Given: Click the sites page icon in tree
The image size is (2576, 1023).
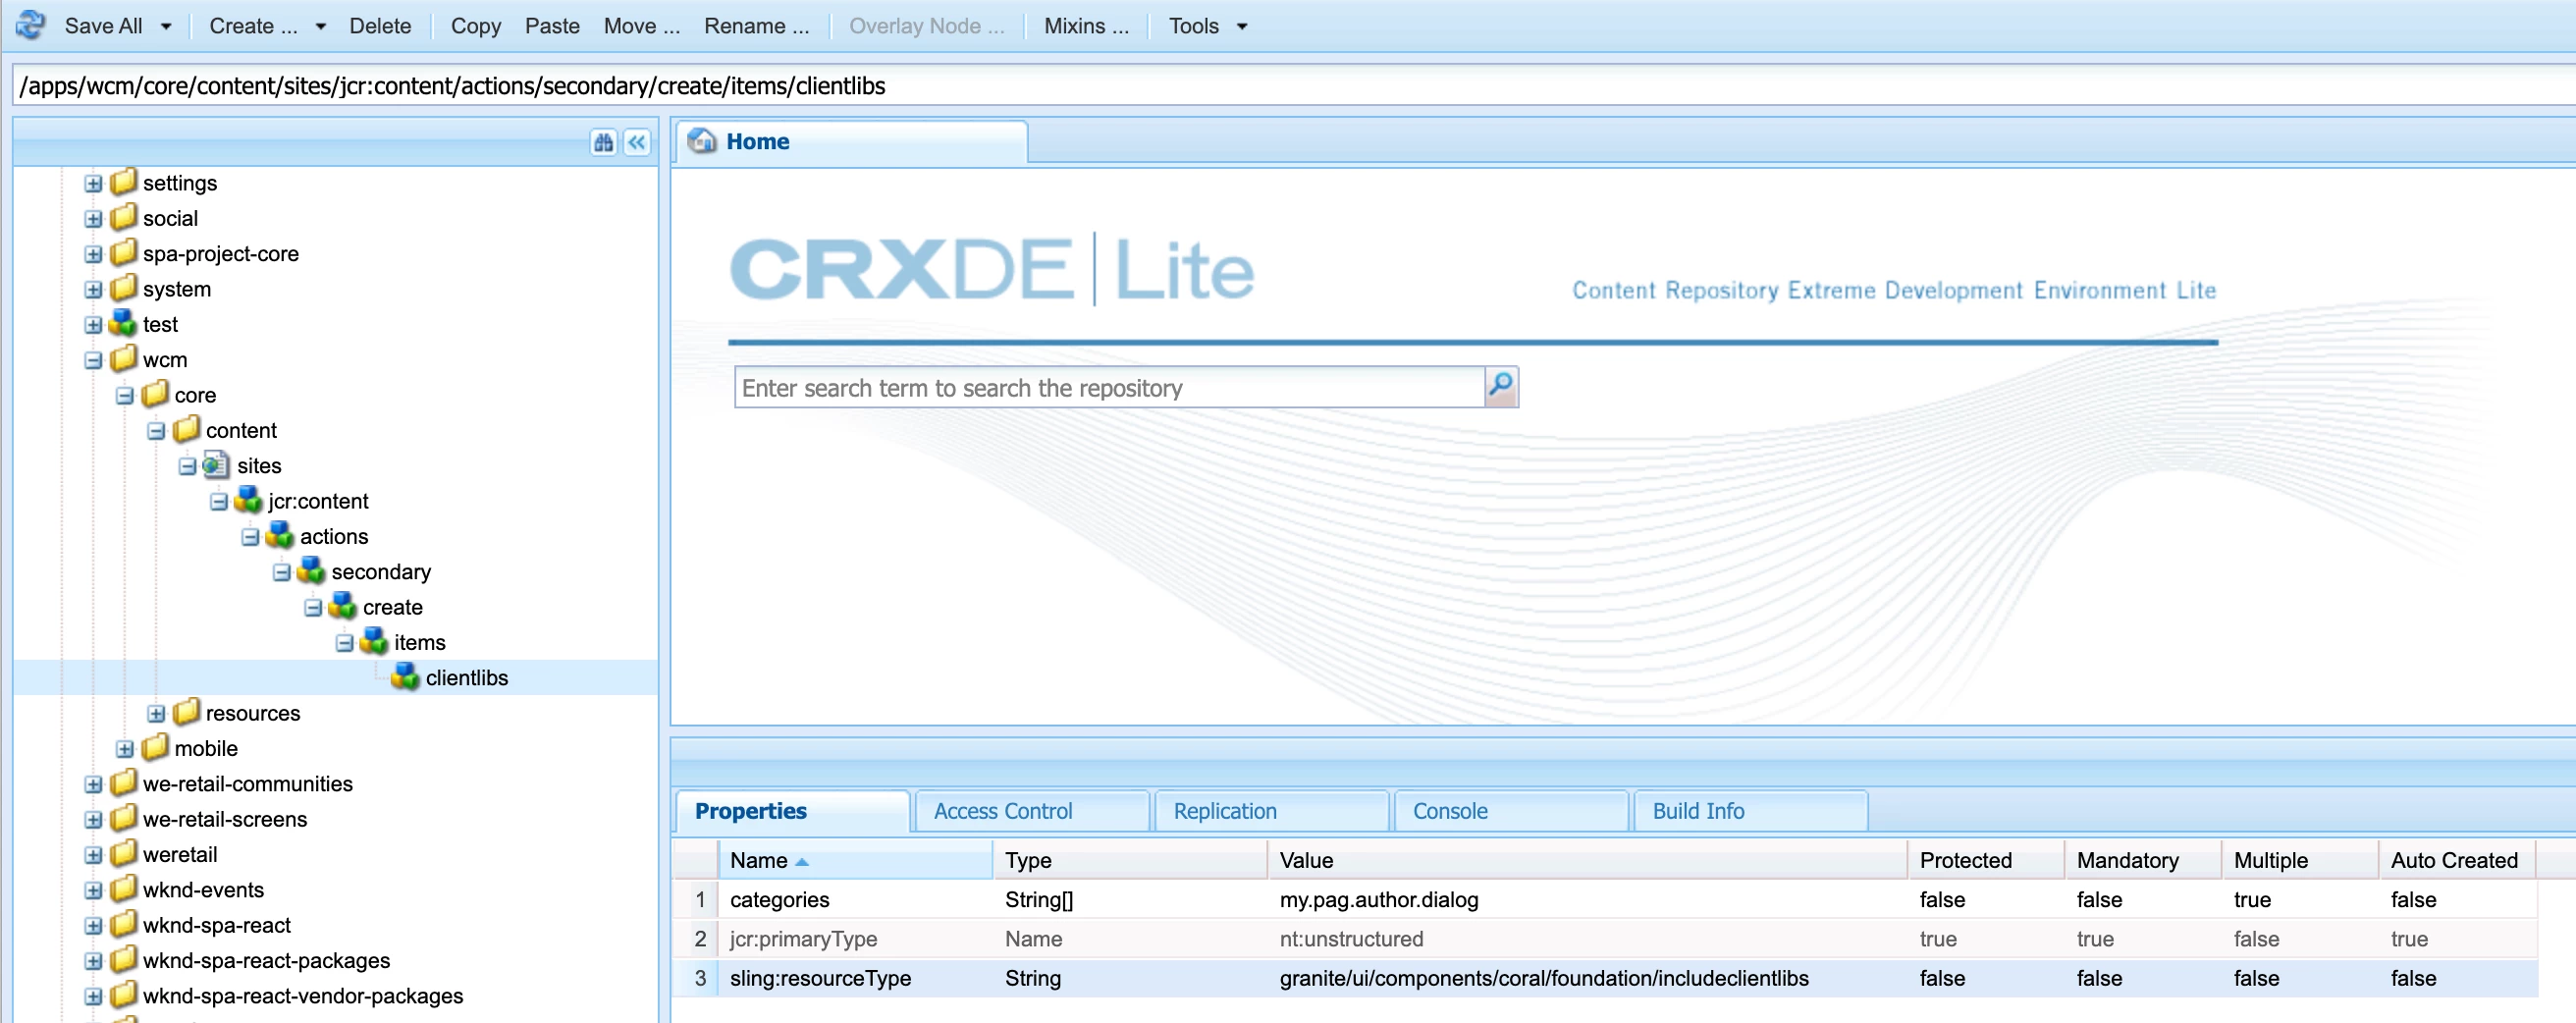Looking at the screenshot, I should click(x=216, y=465).
